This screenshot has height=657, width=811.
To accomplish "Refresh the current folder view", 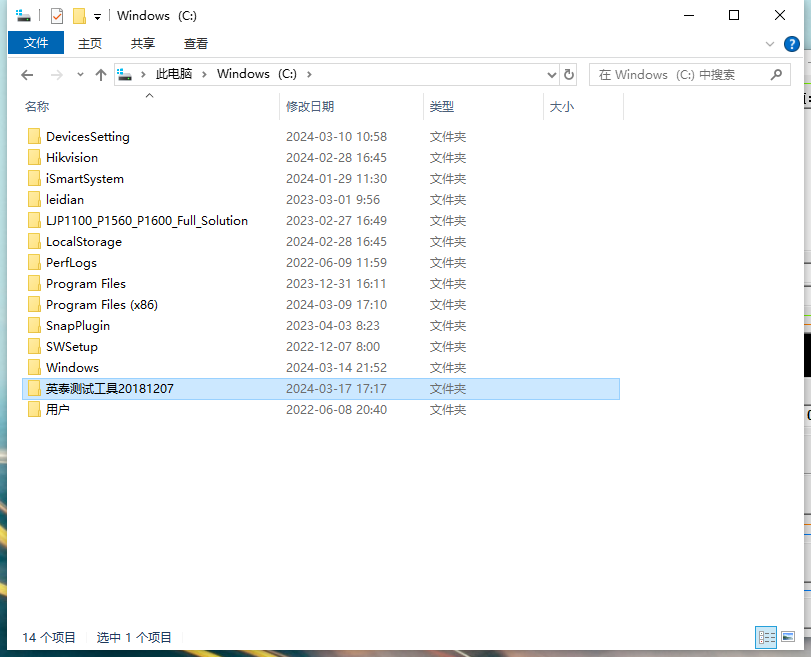I will coord(569,75).
